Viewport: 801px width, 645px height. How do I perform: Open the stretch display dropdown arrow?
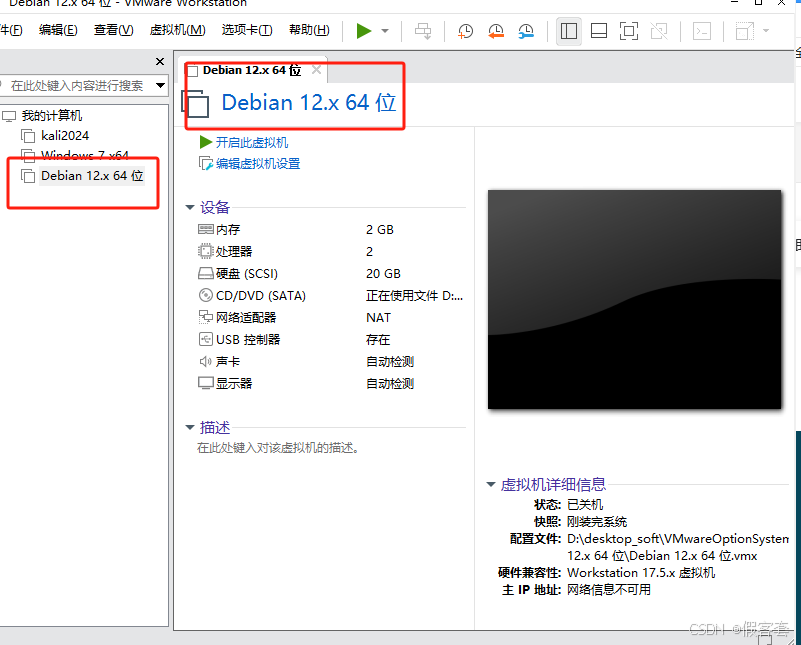point(766,31)
